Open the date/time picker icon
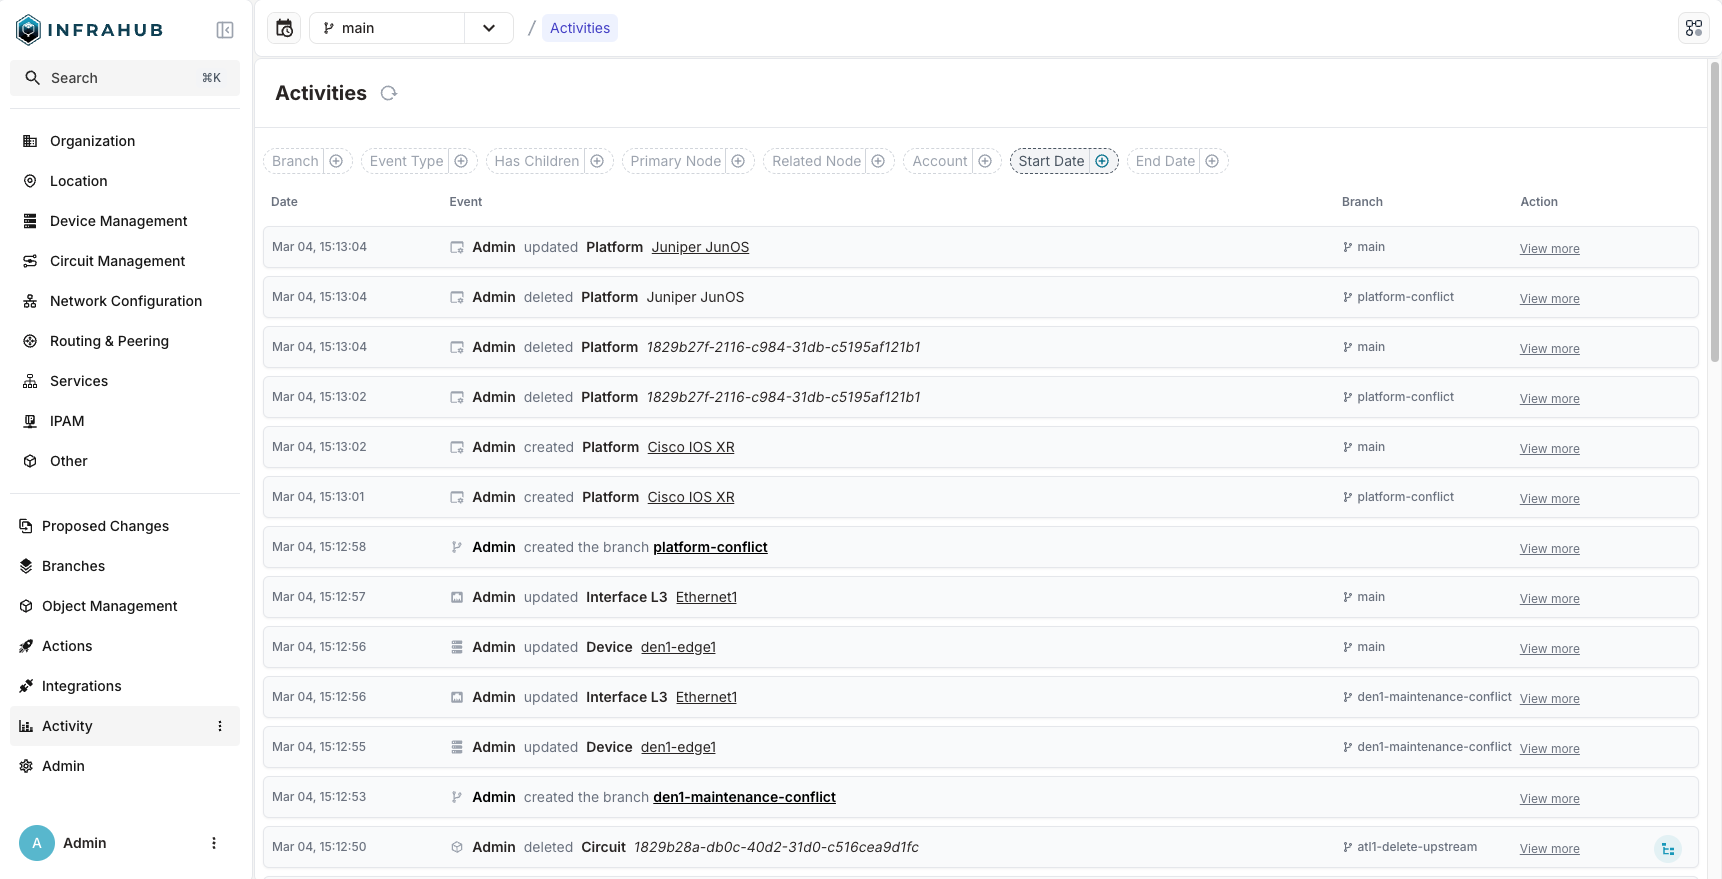The height and width of the screenshot is (879, 1722). pyautogui.click(x=285, y=28)
